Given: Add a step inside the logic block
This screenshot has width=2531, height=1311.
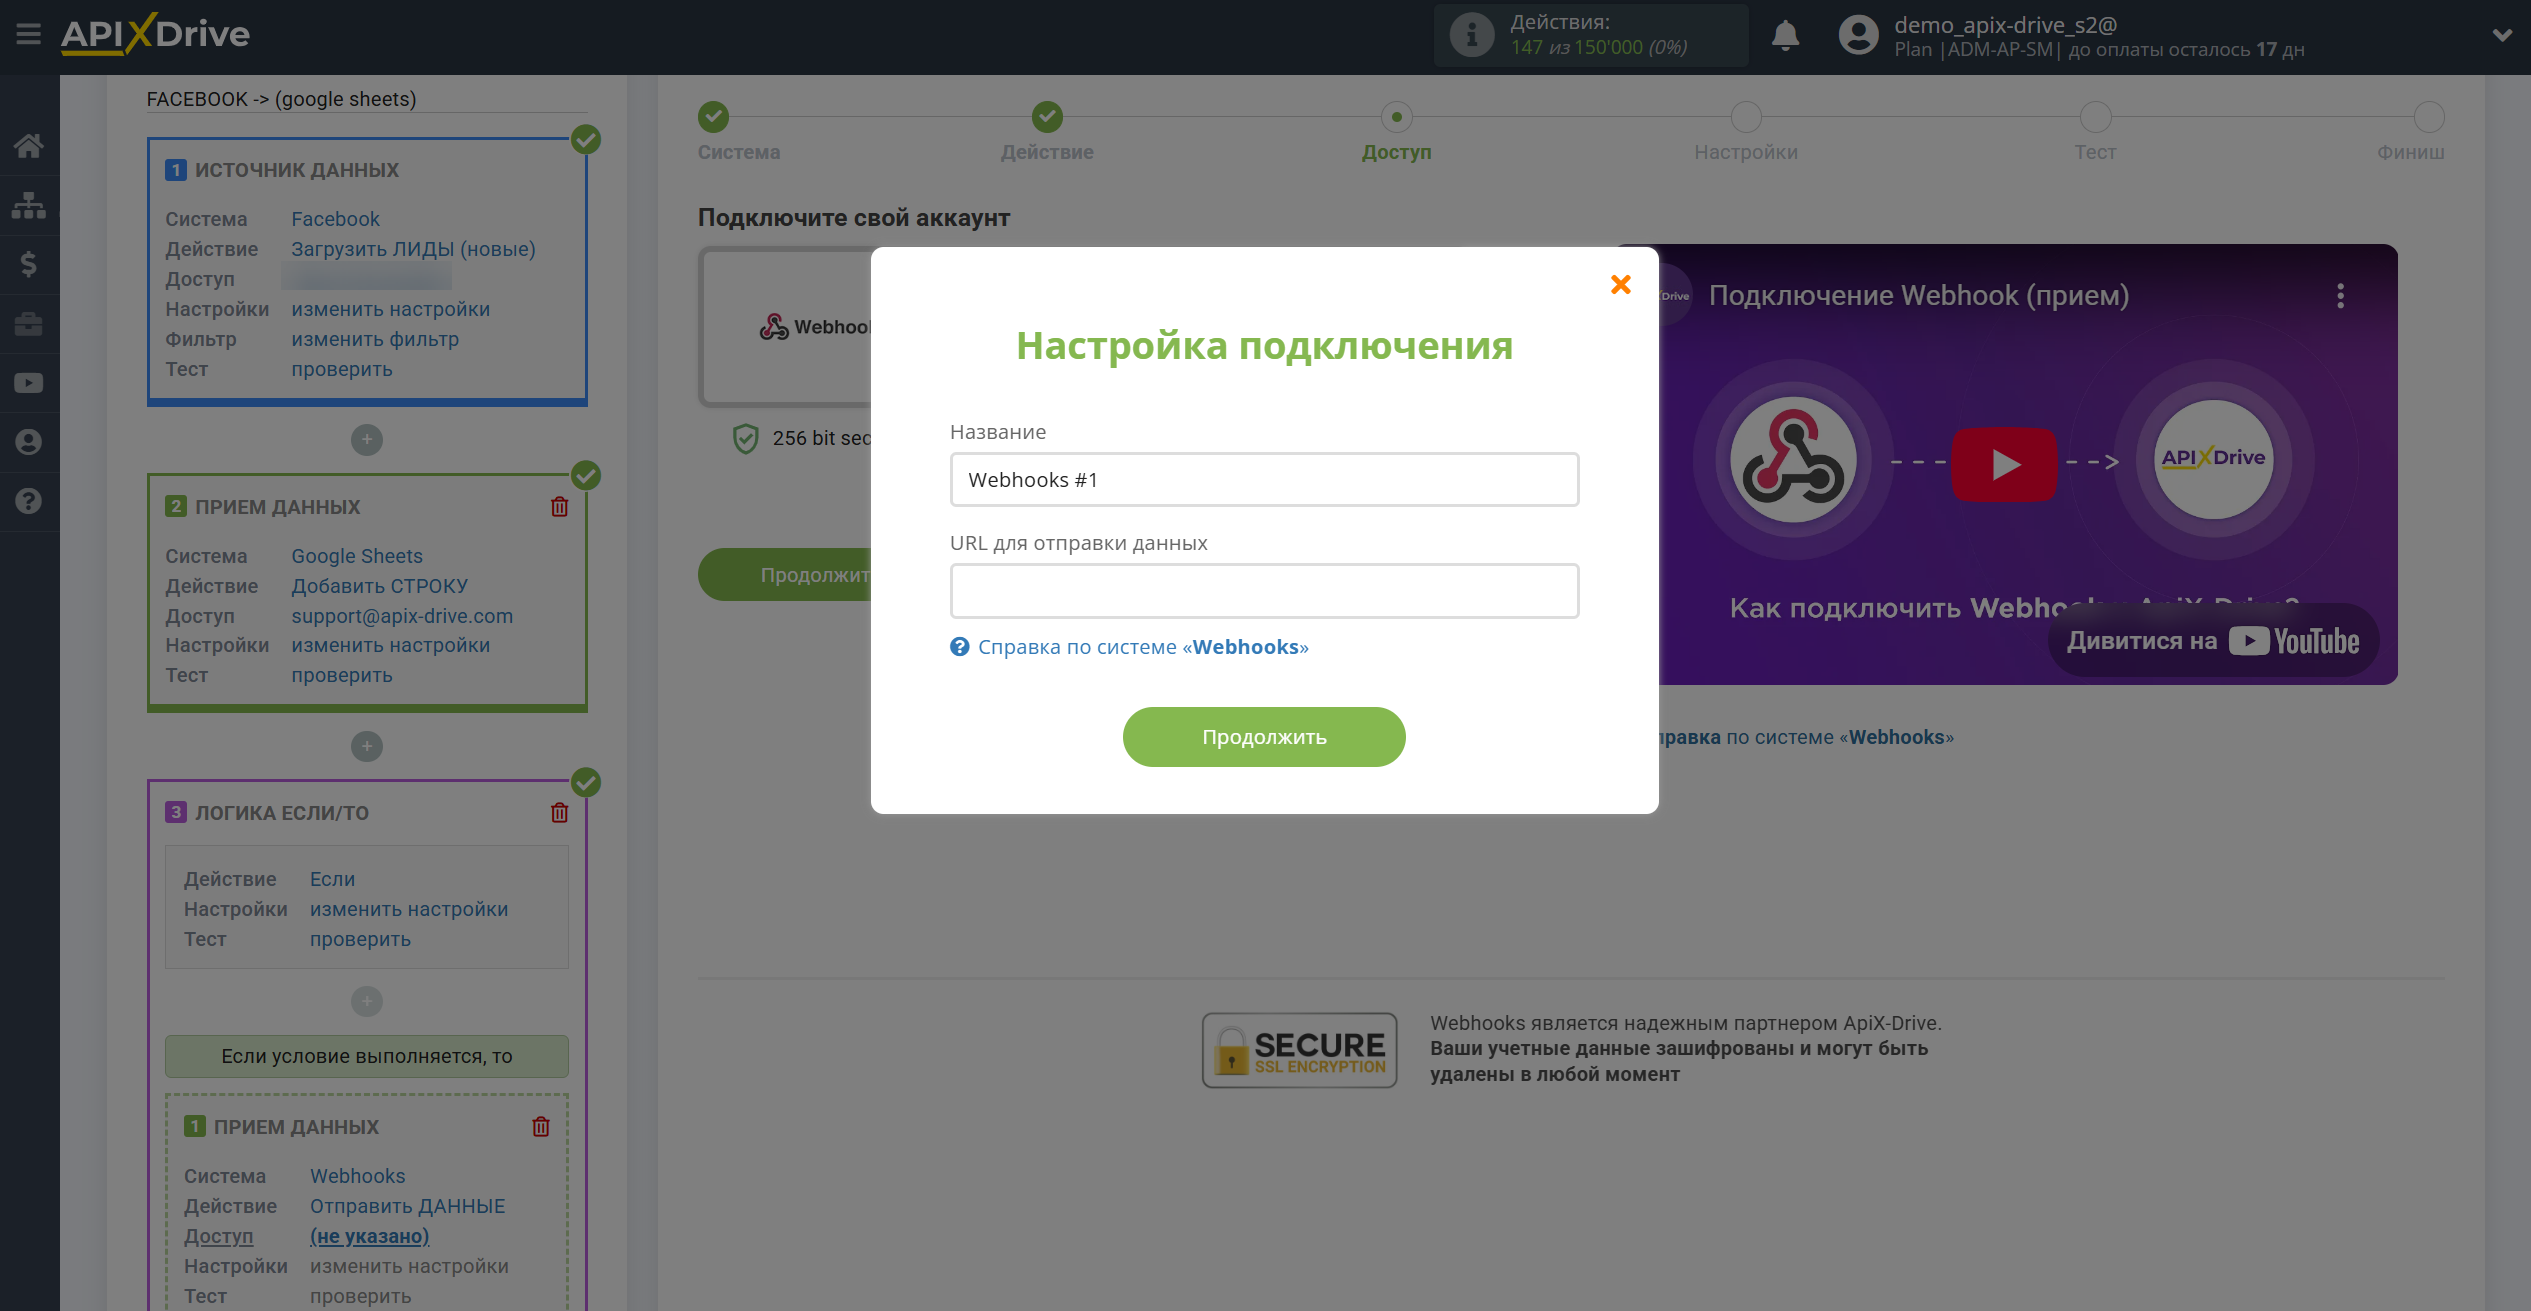Looking at the screenshot, I should coord(367,1001).
